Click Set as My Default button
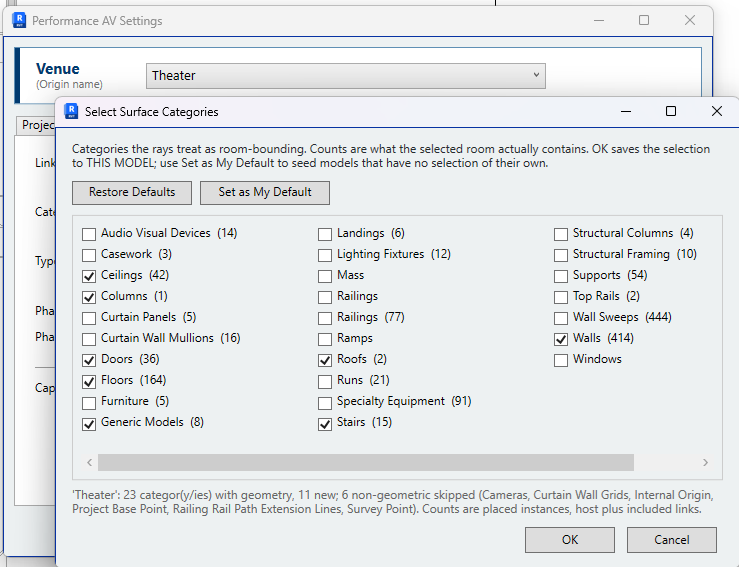 [265, 192]
